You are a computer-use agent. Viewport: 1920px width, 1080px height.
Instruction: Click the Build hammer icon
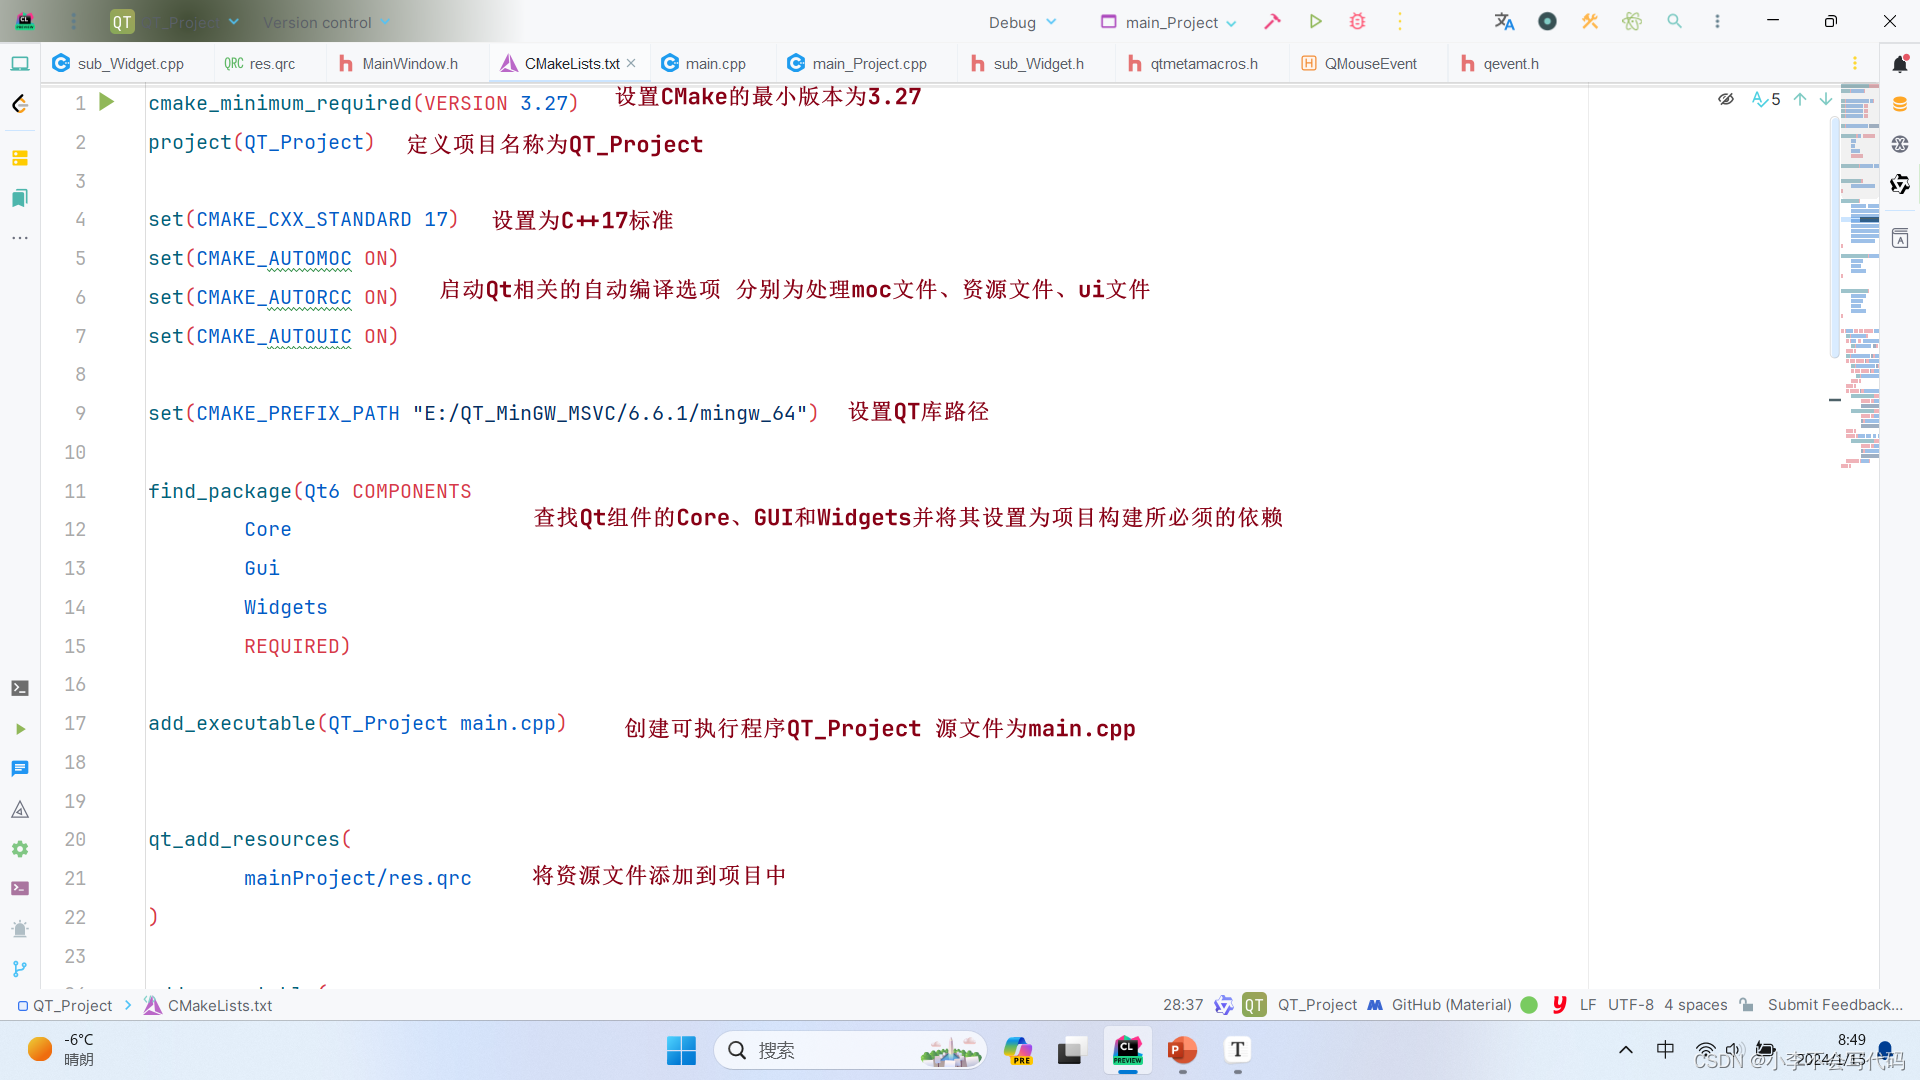tap(1272, 21)
